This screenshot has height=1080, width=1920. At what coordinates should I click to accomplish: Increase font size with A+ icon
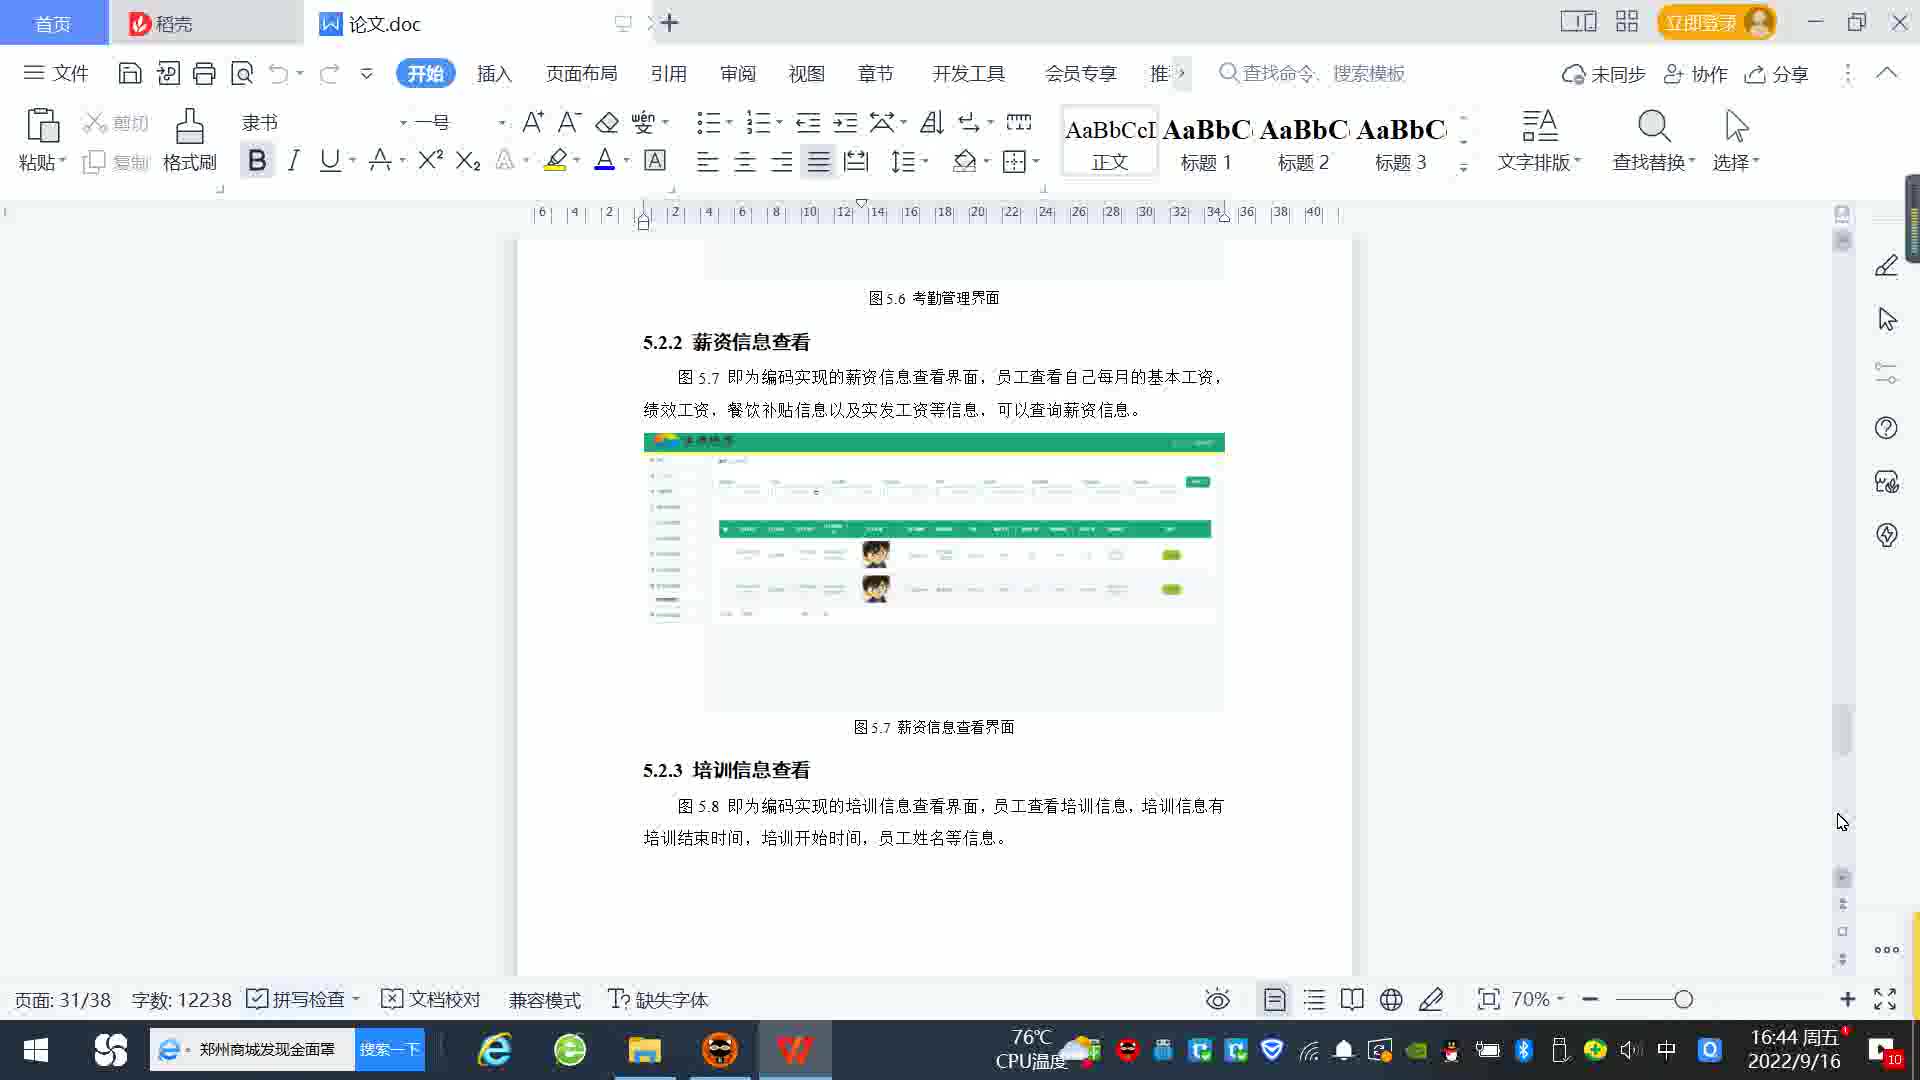point(533,122)
